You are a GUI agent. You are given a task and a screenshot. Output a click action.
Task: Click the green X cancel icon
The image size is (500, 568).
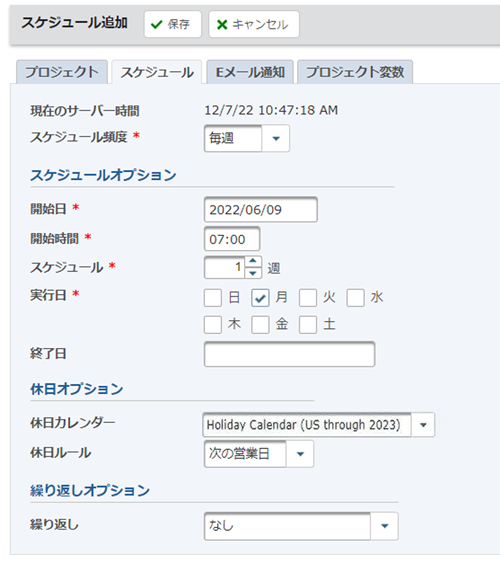(x=222, y=25)
